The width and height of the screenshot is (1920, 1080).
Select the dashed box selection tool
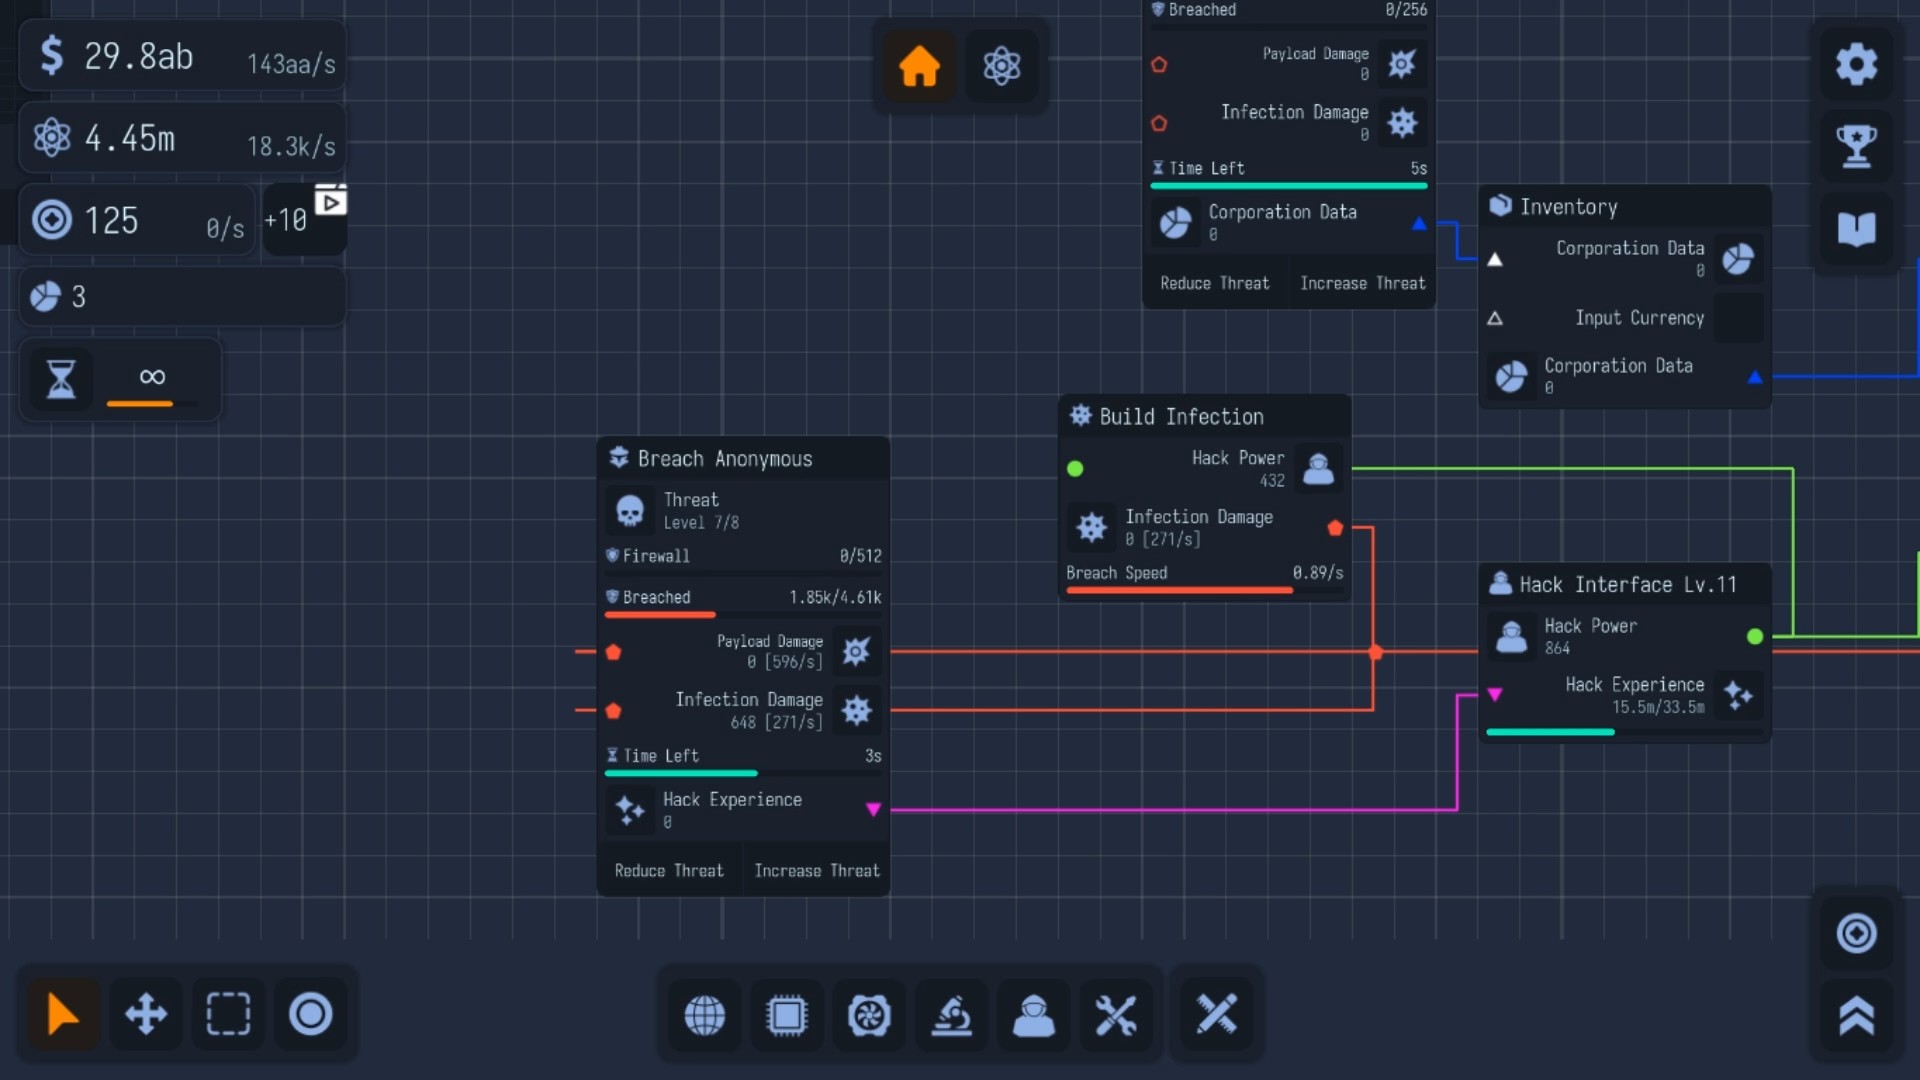[x=228, y=1014]
